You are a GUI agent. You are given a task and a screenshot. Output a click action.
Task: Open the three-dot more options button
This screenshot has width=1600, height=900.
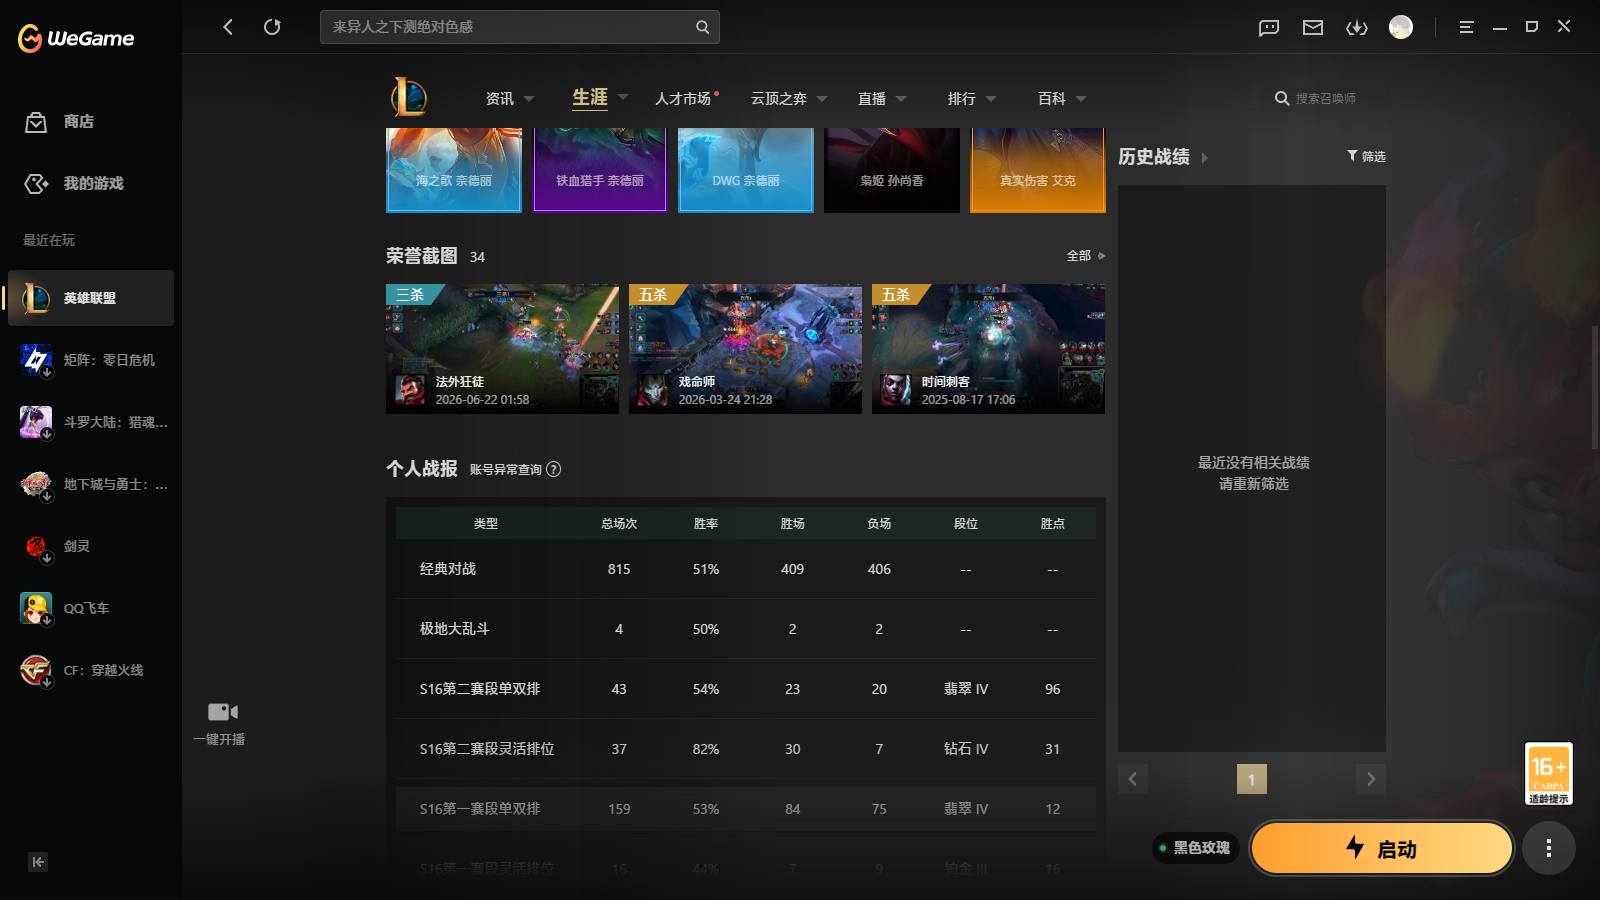click(x=1549, y=848)
